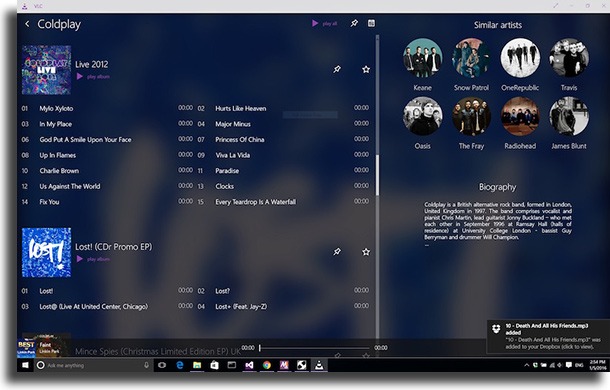The width and height of the screenshot is (610, 390).
Task: Open Google Chrome from the taskbar
Action: [267, 365]
